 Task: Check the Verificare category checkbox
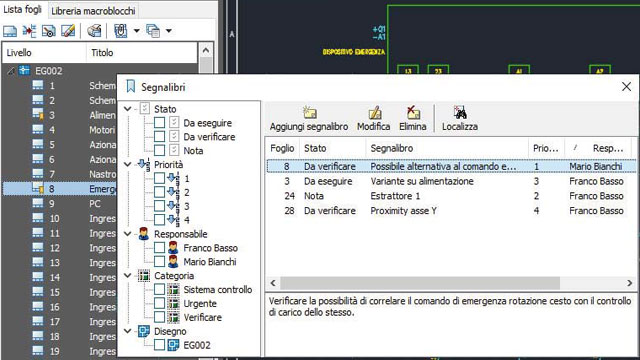point(160,317)
